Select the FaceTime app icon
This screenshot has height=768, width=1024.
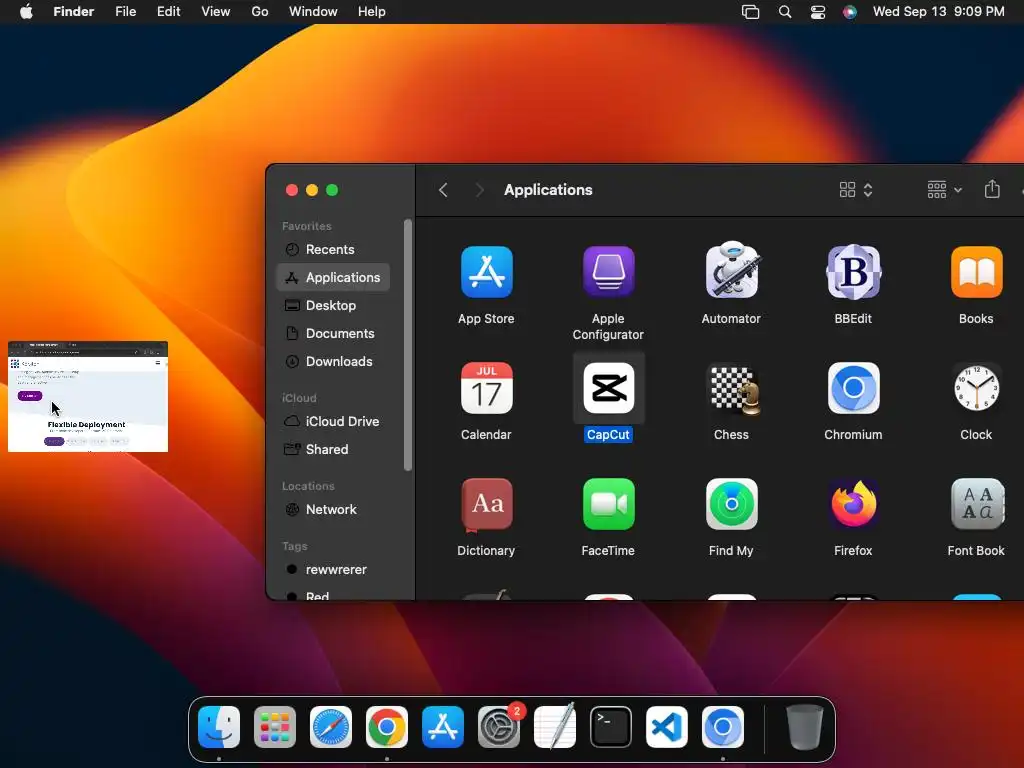[608, 504]
